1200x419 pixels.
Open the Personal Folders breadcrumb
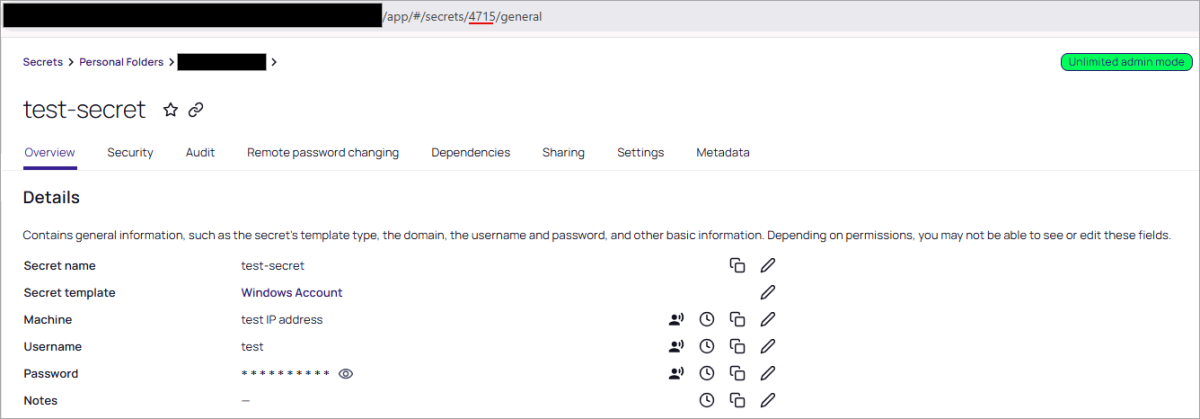pyautogui.click(x=121, y=62)
